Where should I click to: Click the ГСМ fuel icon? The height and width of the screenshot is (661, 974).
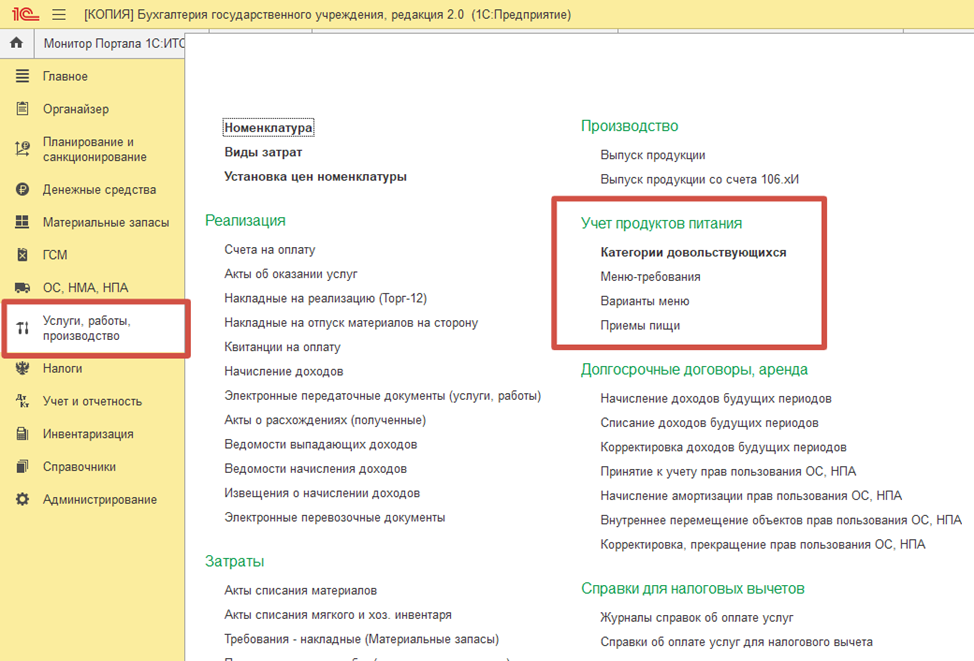[22, 255]
